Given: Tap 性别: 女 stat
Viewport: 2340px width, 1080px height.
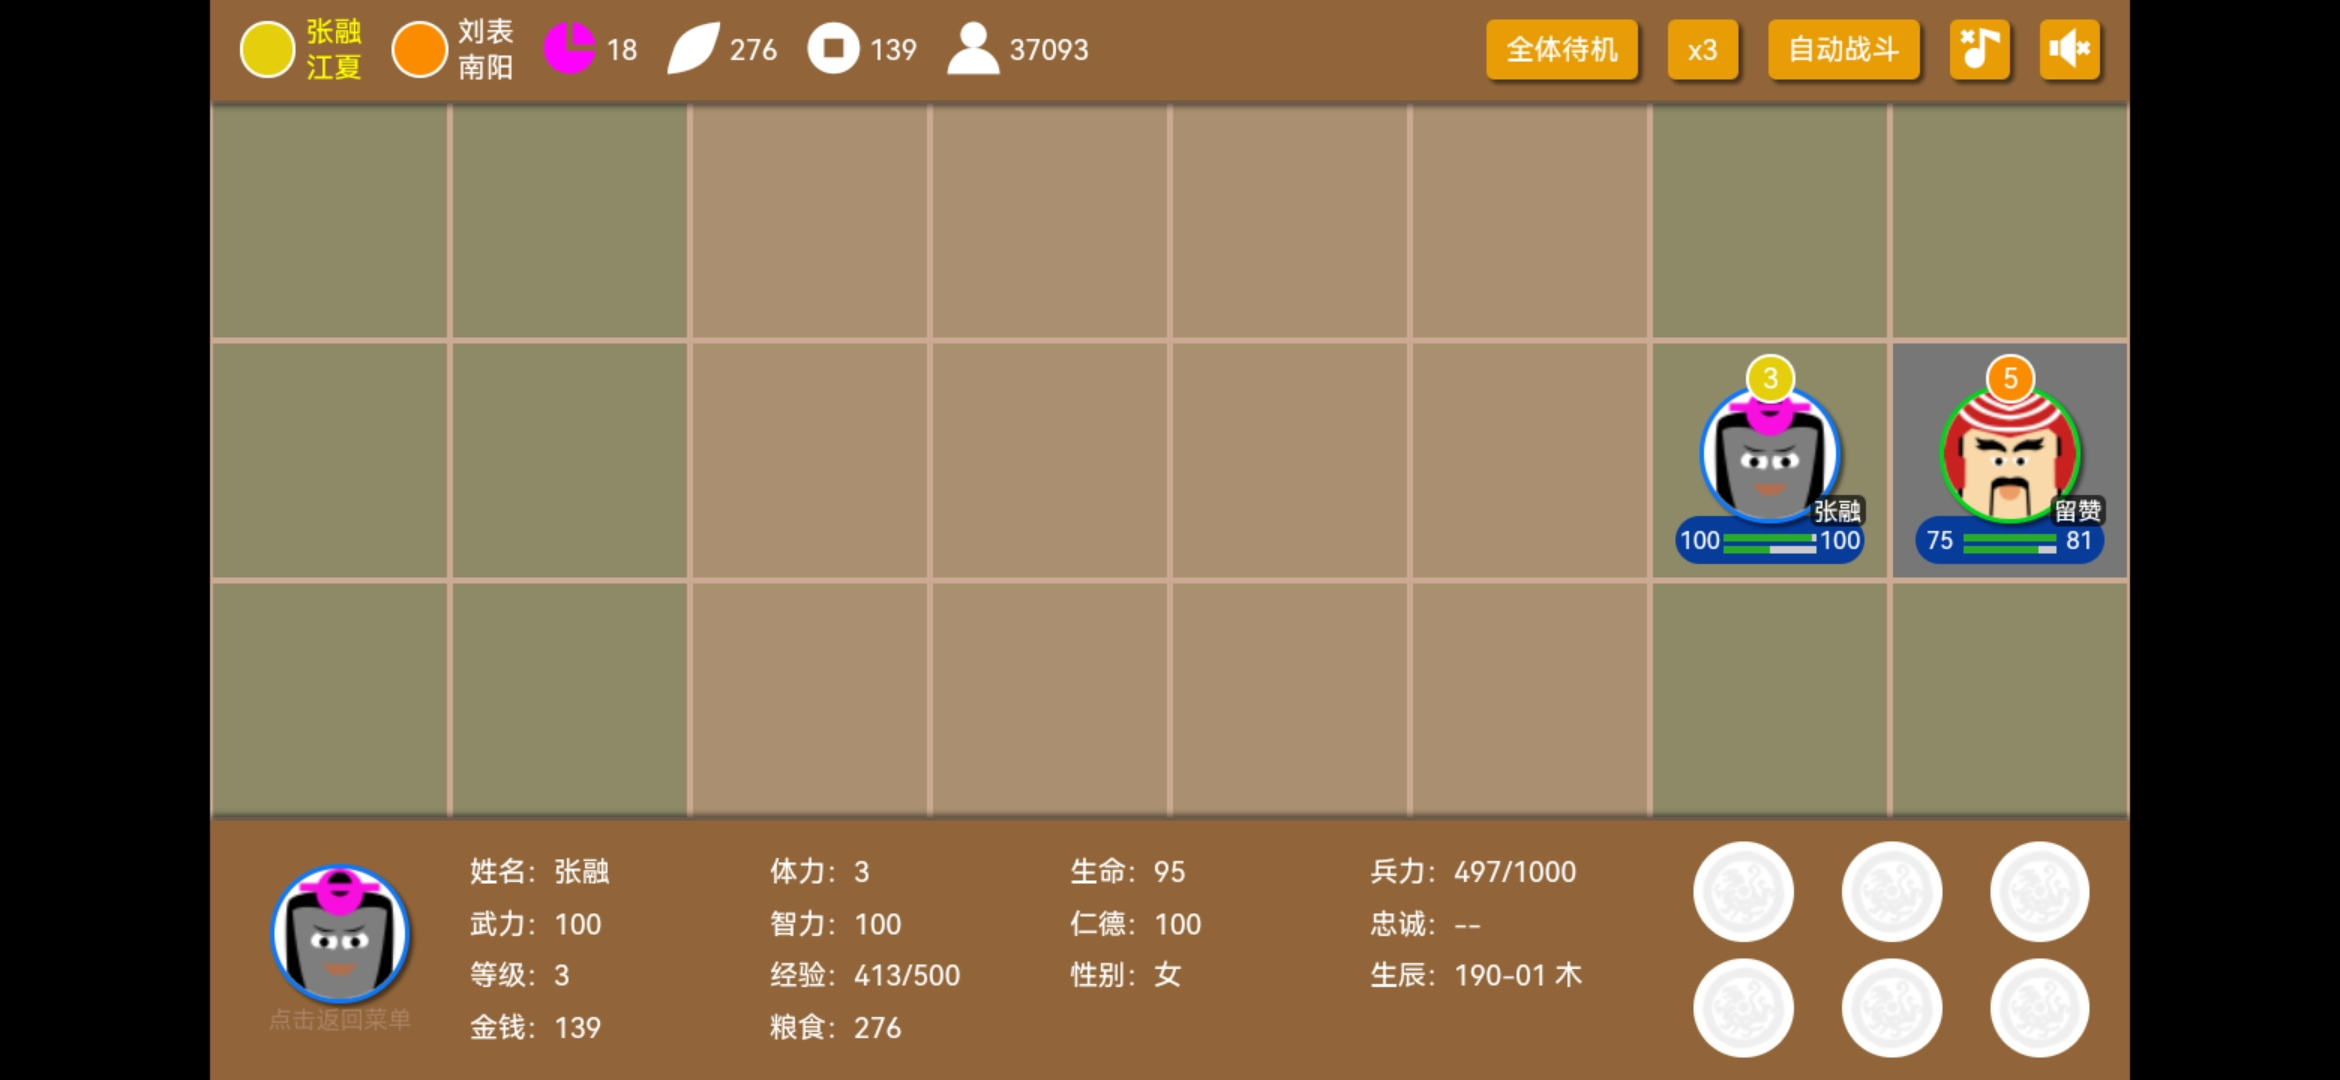Looking at the screenshot, I should tap(1126, 975).
